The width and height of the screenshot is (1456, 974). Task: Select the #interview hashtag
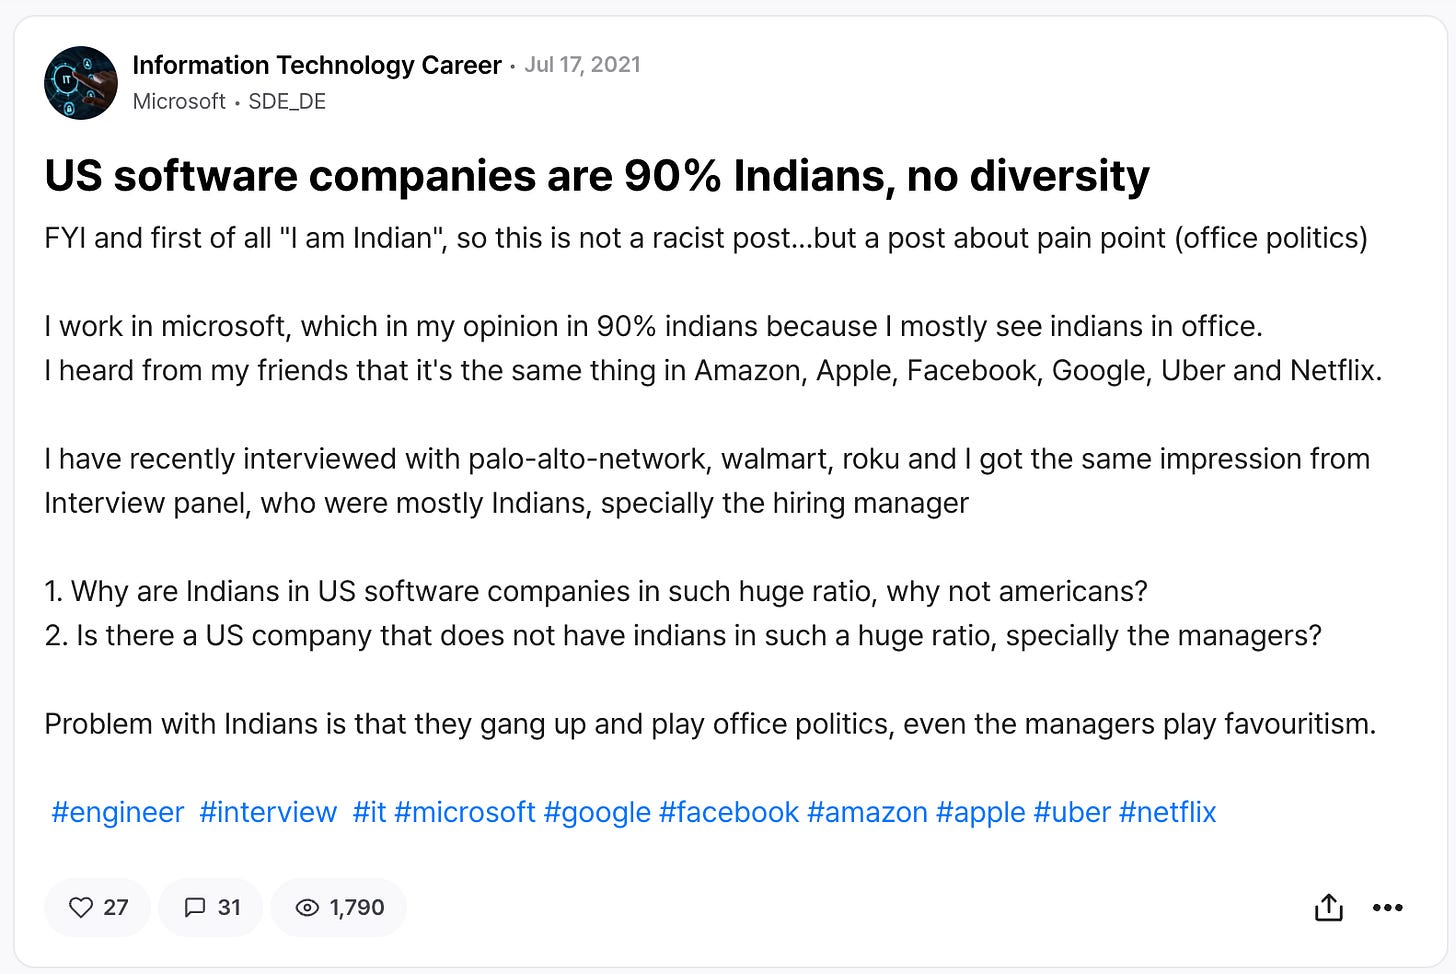pyautogui.click(x=268, y=812)
